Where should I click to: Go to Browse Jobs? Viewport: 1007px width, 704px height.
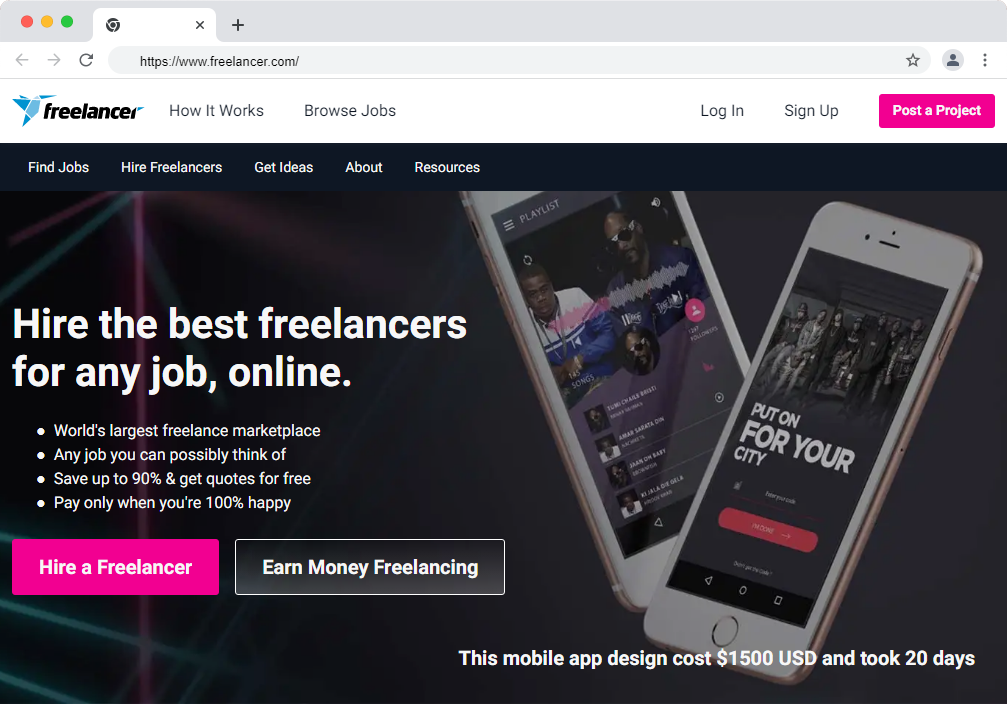[350, 110]
